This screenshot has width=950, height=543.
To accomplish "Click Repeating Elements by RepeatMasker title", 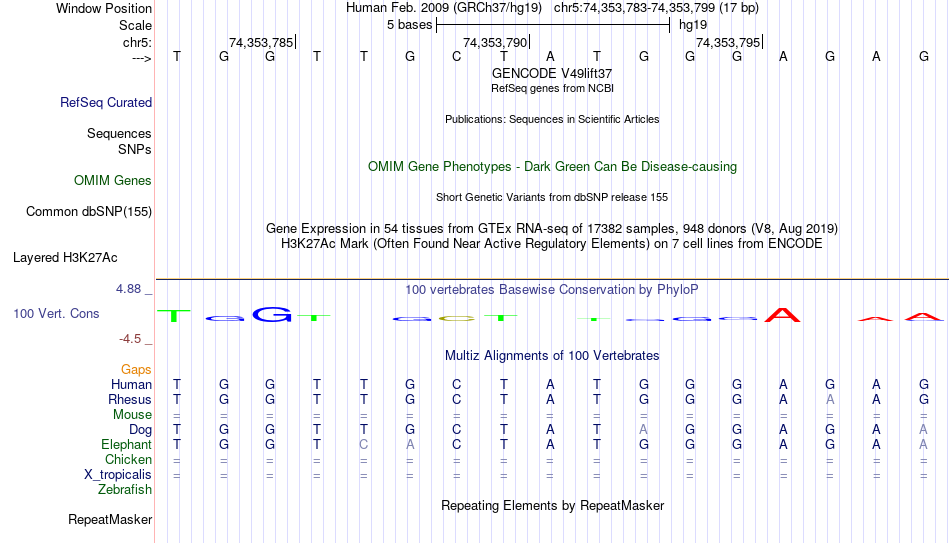I will 553,505.
